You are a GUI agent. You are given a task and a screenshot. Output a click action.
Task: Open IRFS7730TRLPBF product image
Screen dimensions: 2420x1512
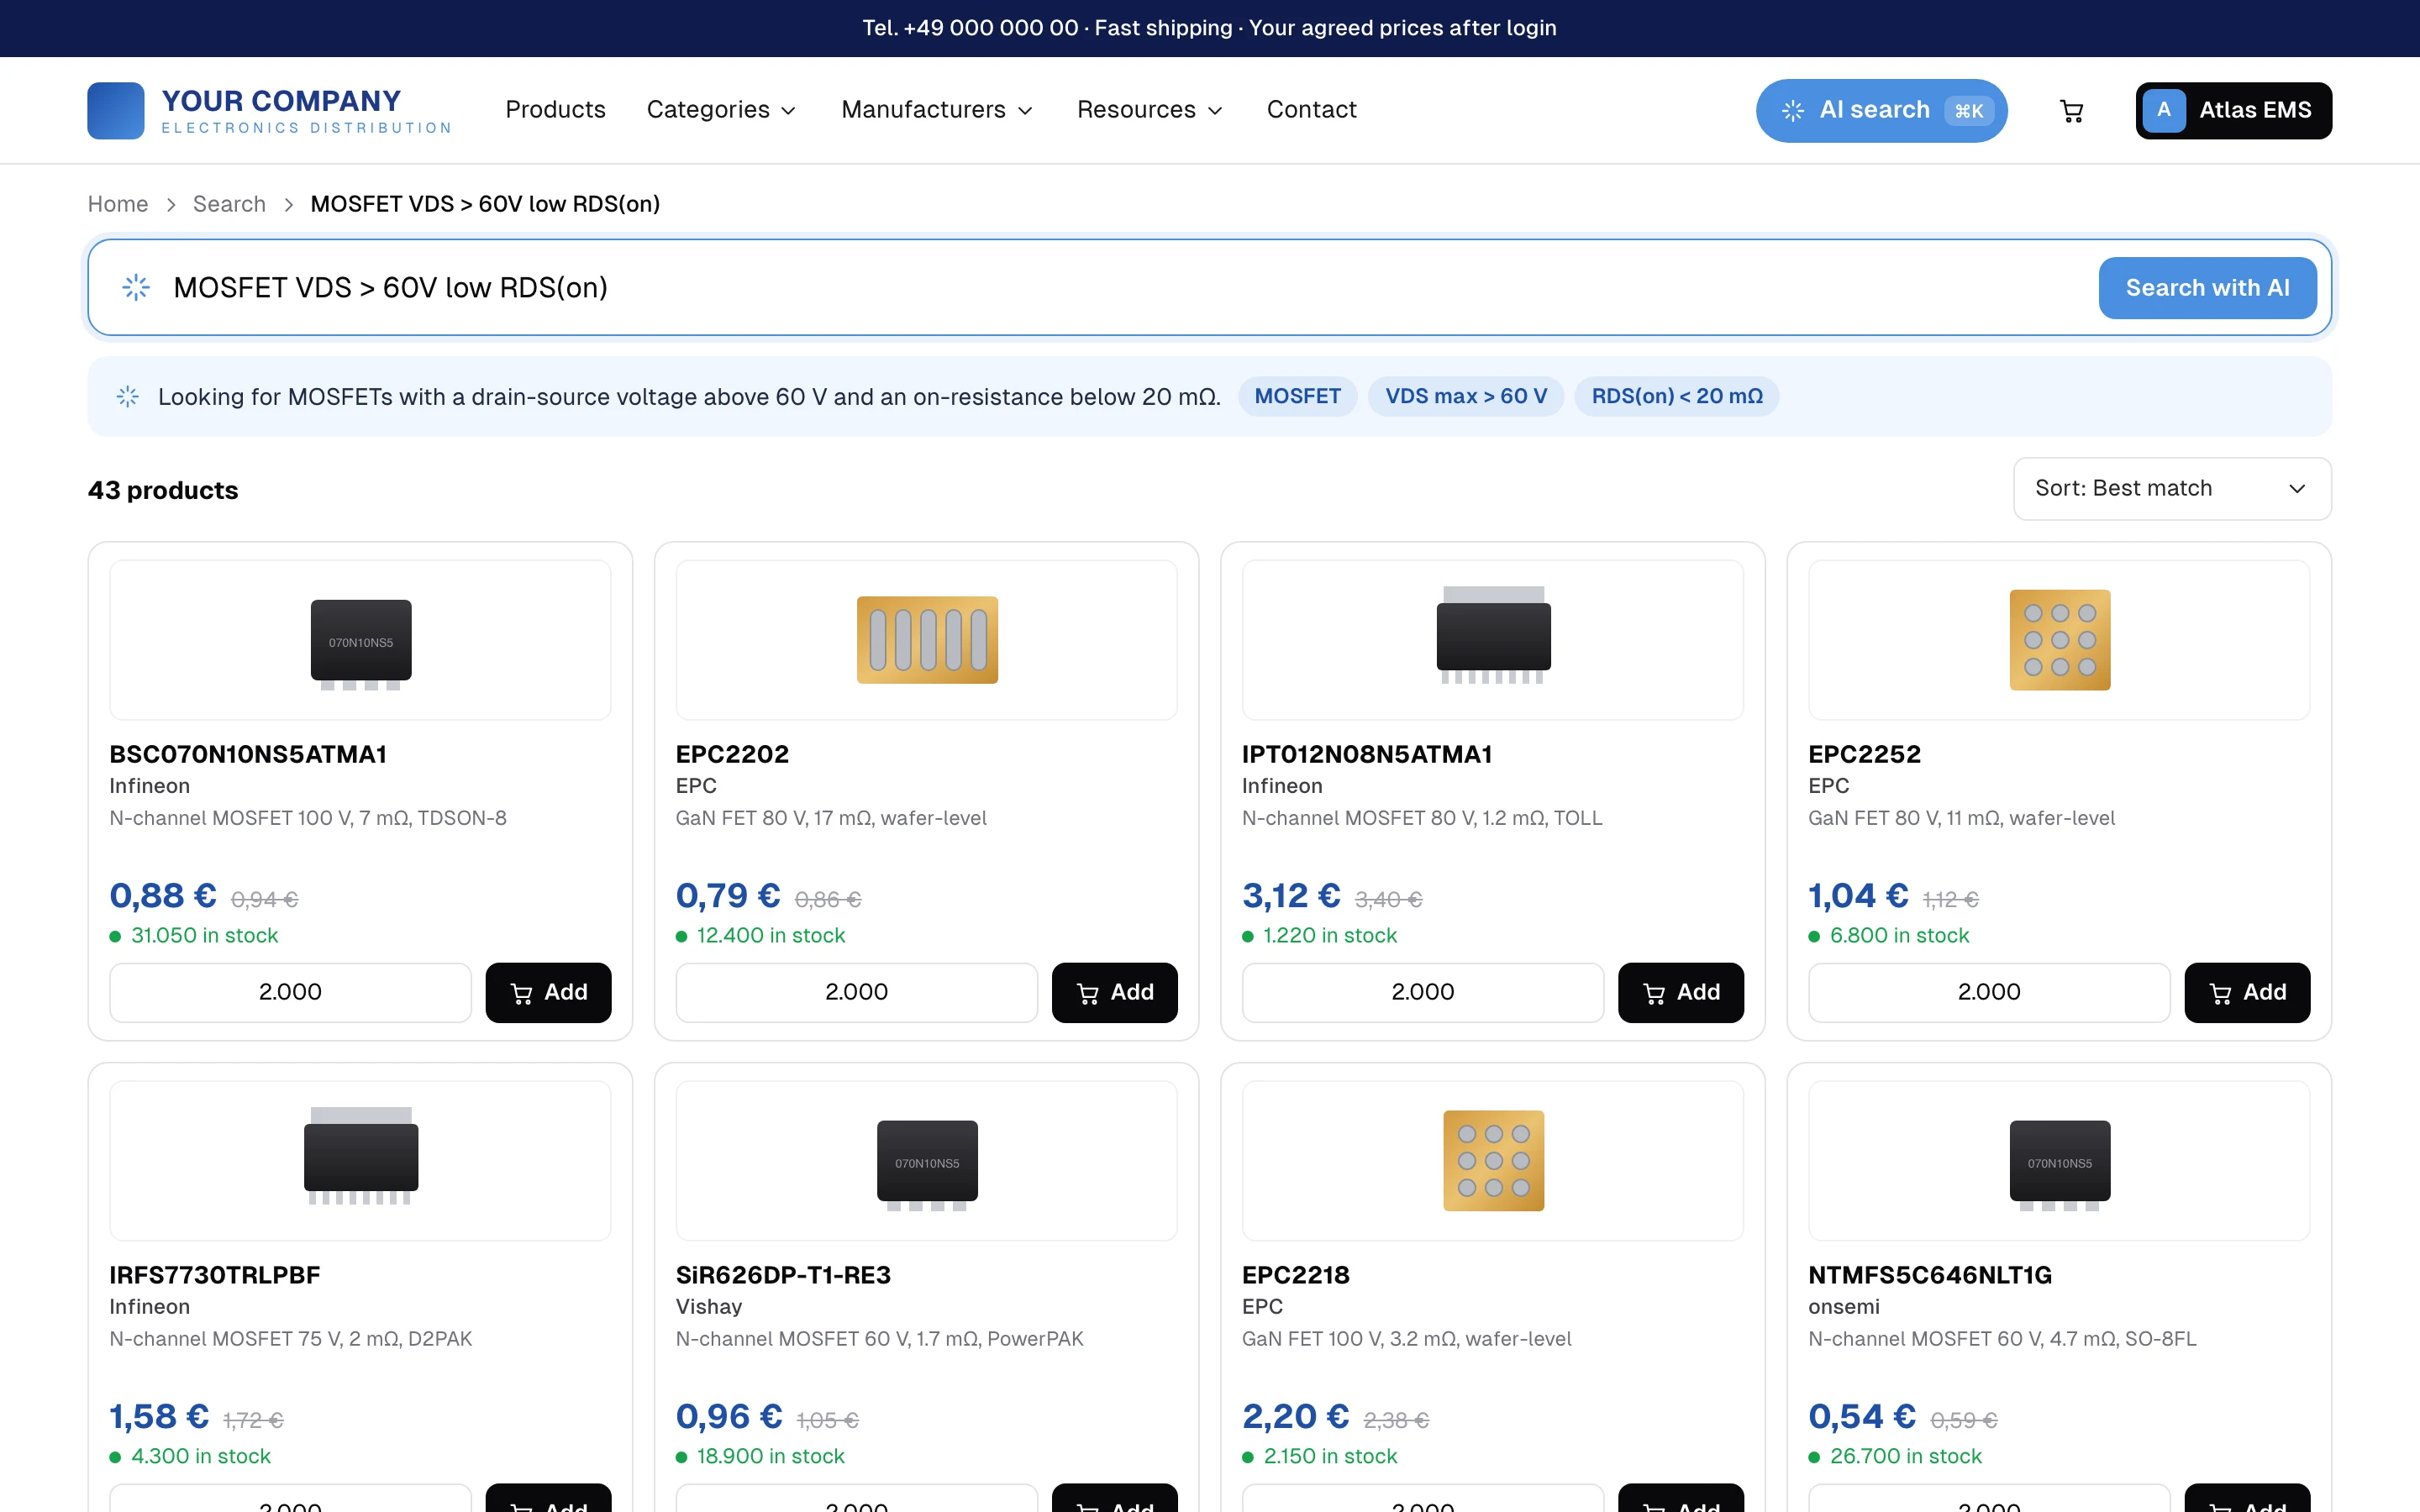pyautogui.click(x=360, y=1161)
